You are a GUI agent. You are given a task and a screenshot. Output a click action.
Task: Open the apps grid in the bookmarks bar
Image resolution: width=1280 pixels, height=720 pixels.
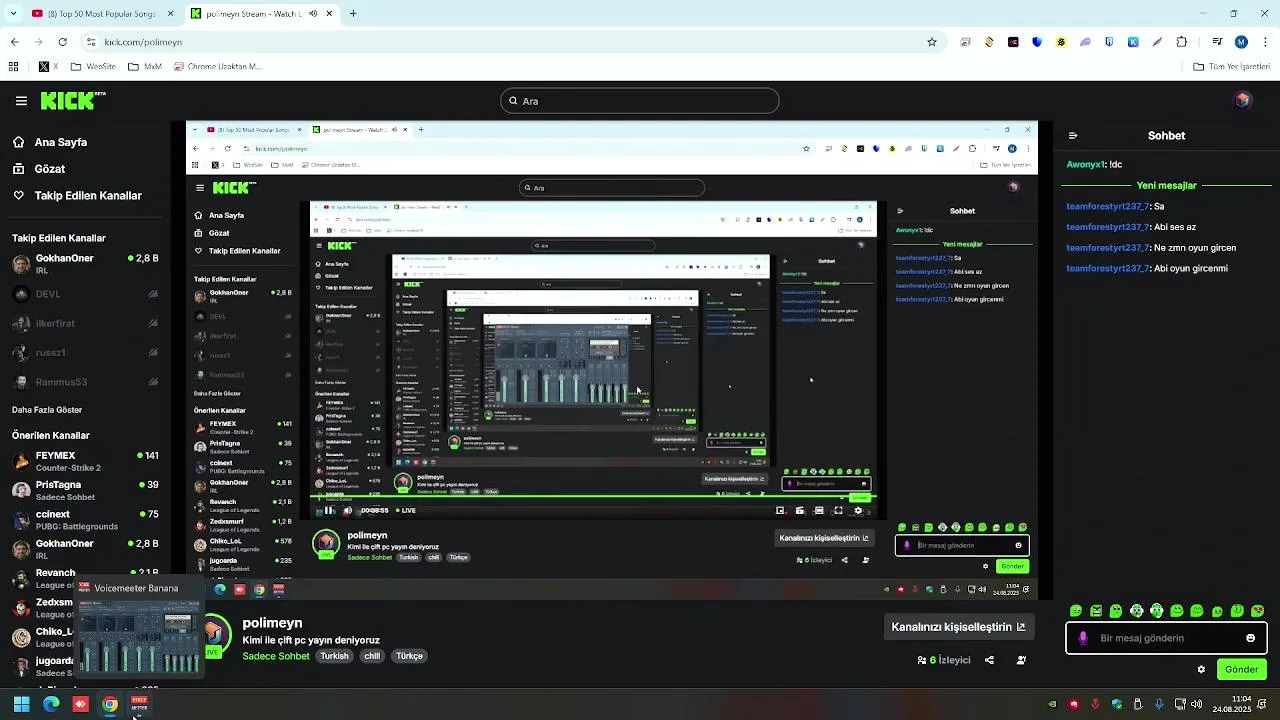pos(14,67)
